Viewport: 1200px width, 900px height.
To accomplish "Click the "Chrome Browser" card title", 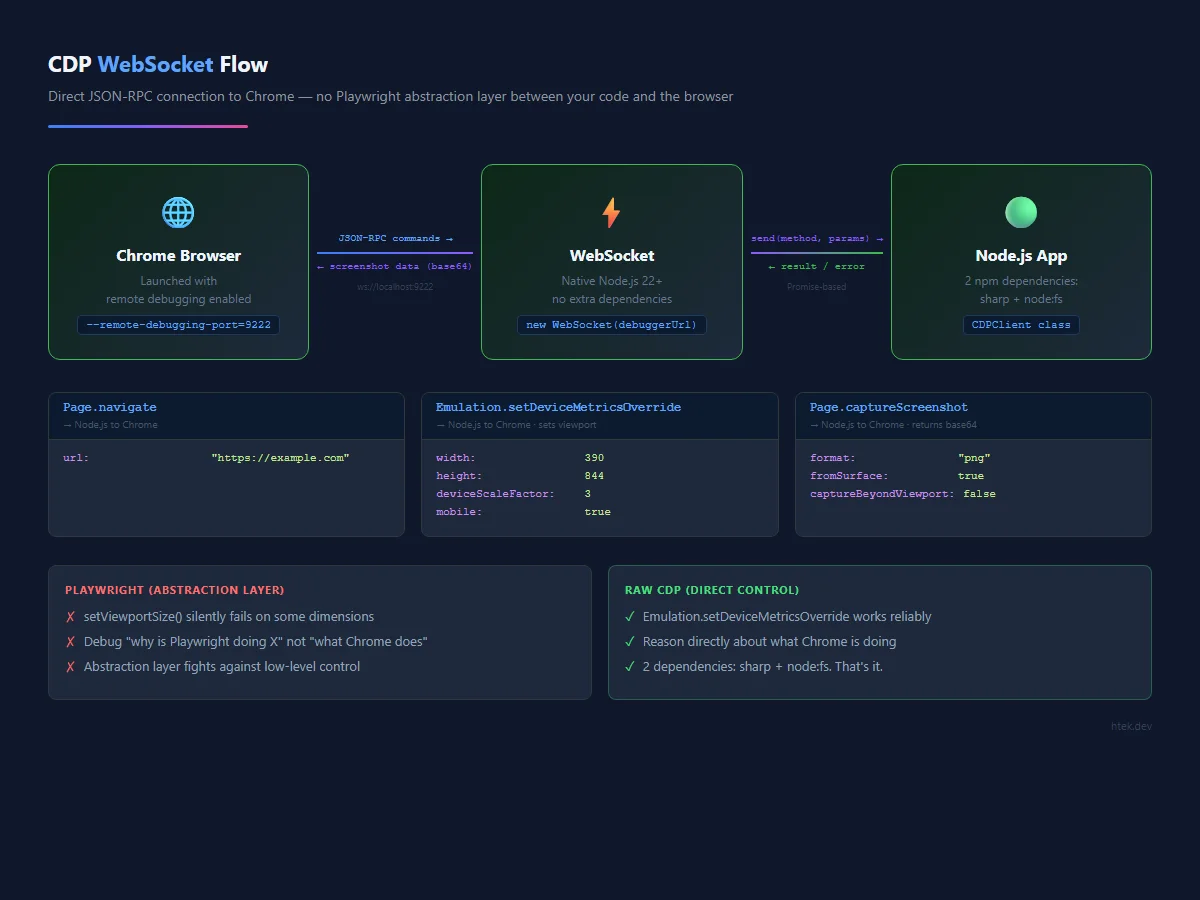I will tap(178, 256).
